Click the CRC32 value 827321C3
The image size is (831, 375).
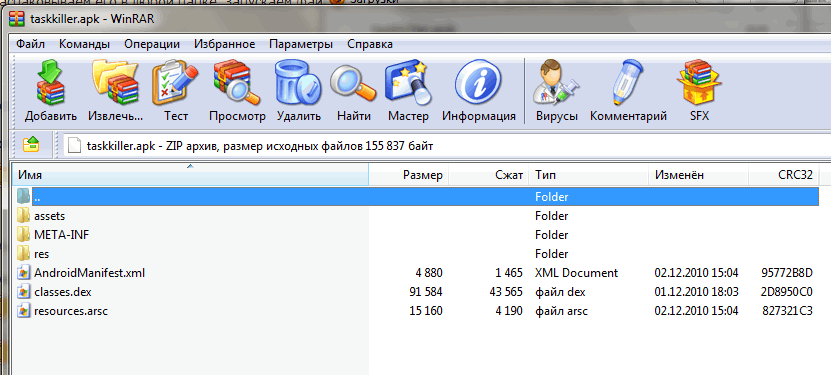tap(788, 311)
